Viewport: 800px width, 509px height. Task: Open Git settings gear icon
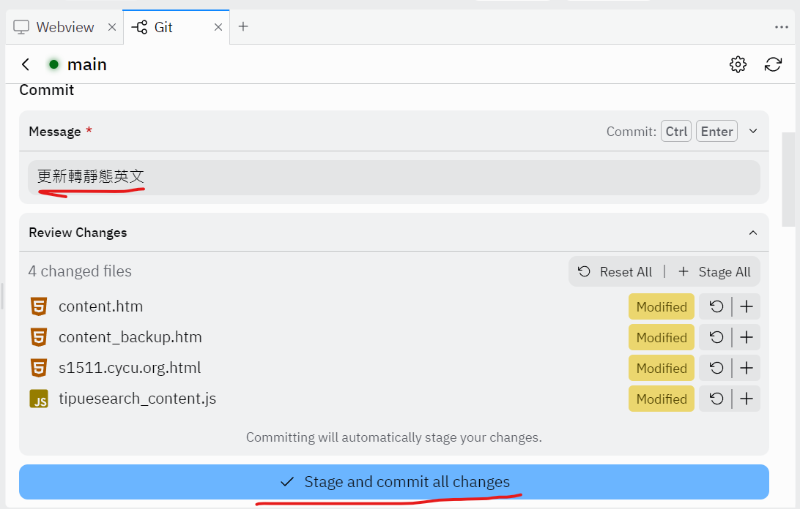click(738, 64)
